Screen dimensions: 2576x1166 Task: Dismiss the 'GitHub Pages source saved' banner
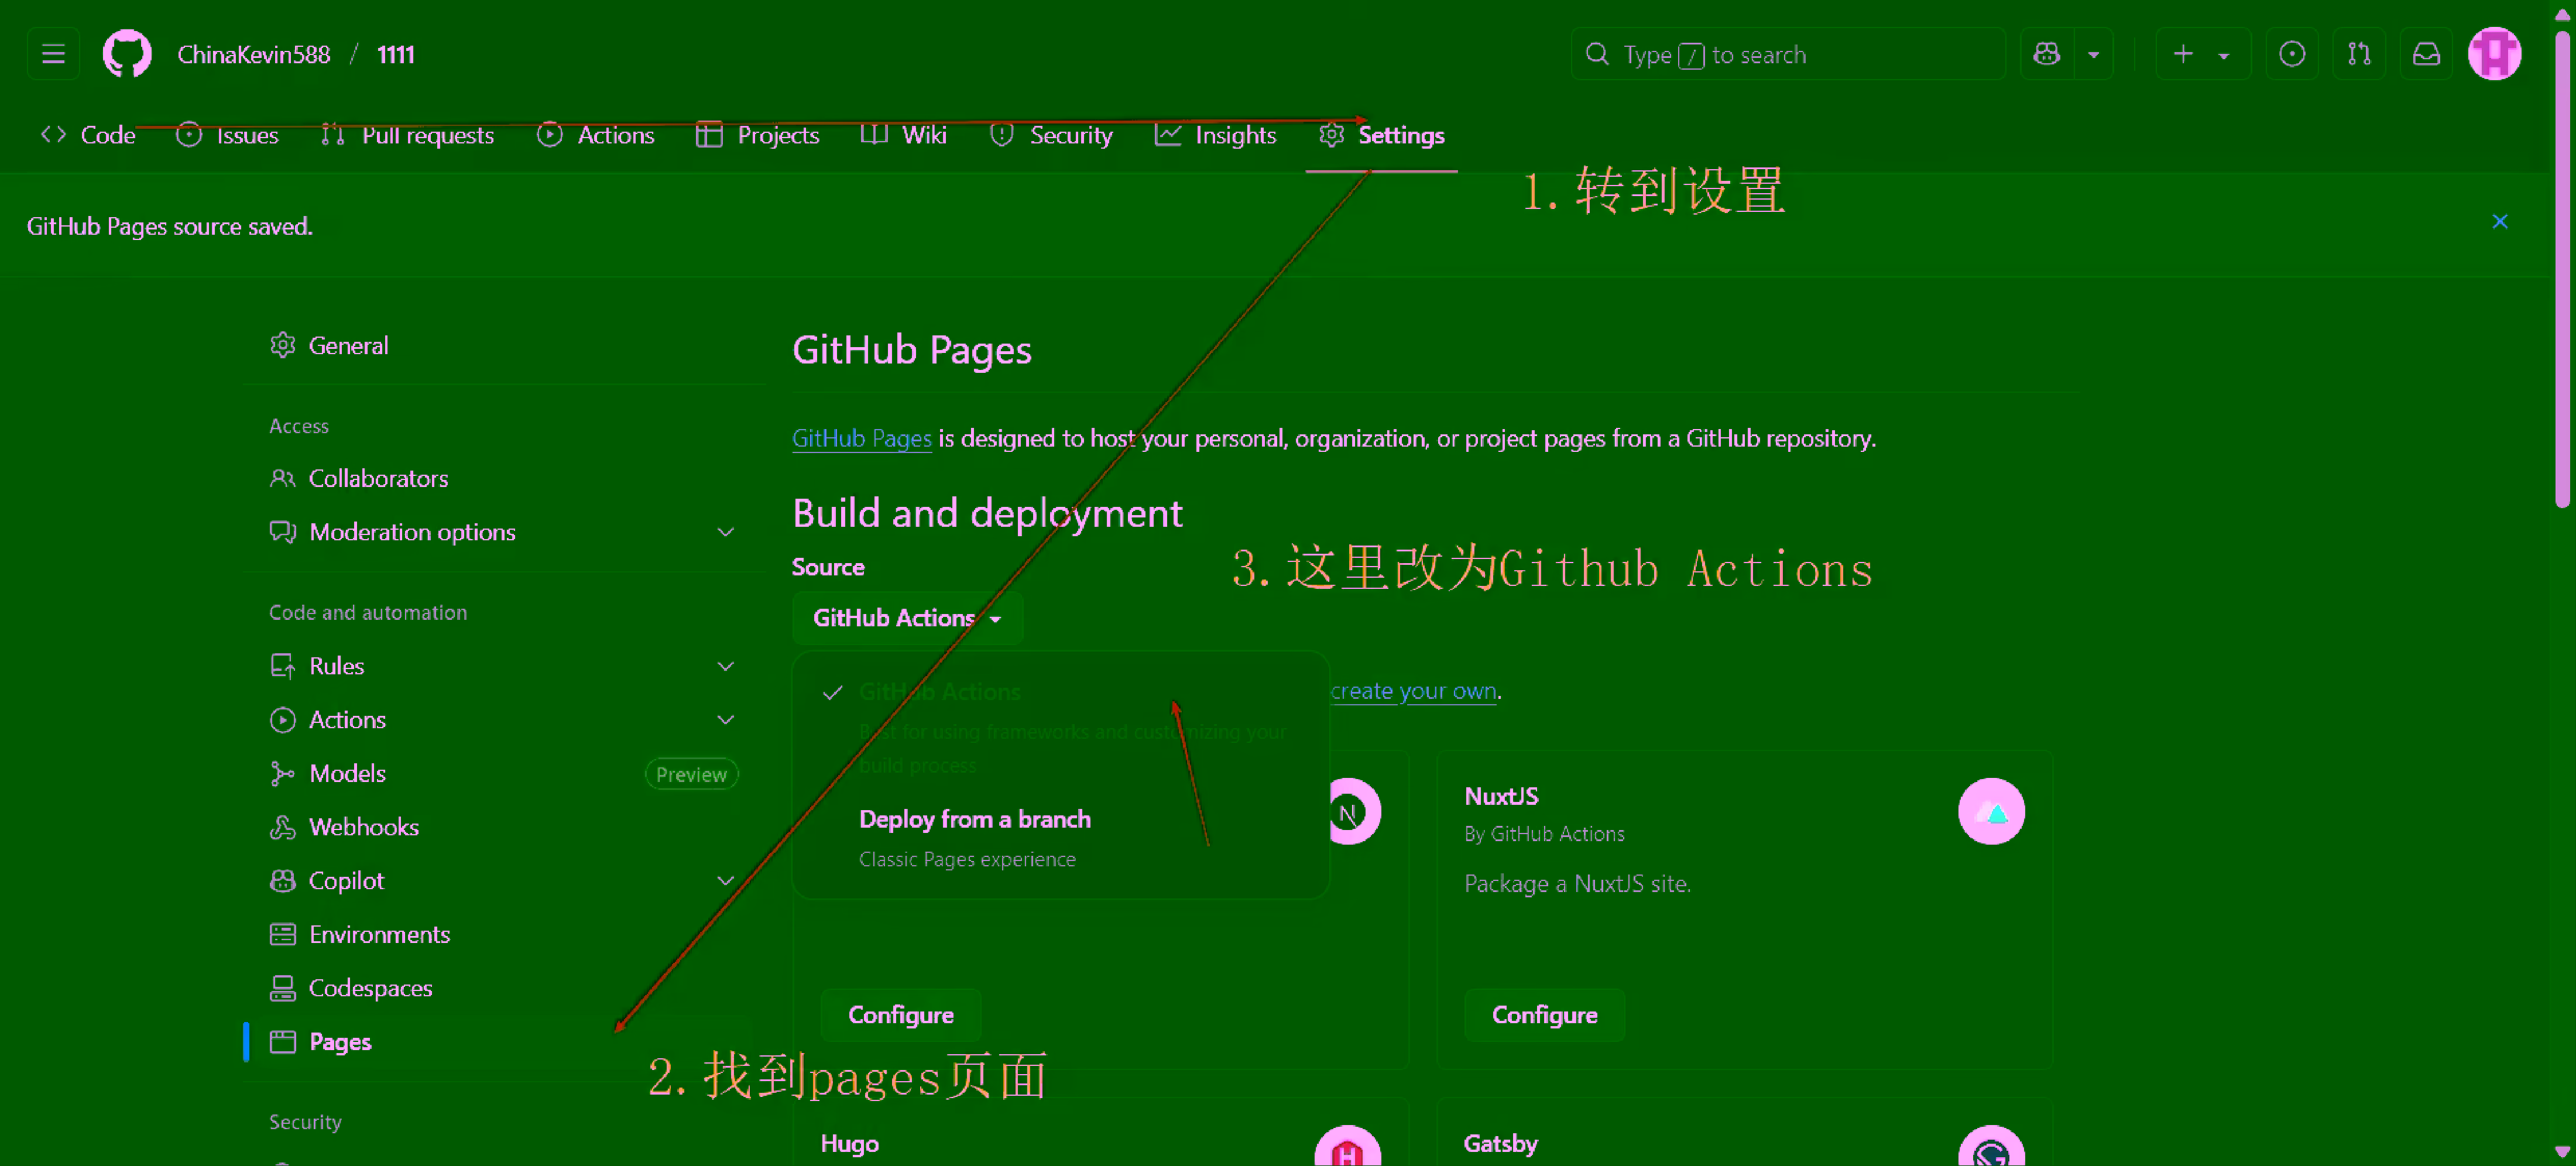pos(2499,222)
